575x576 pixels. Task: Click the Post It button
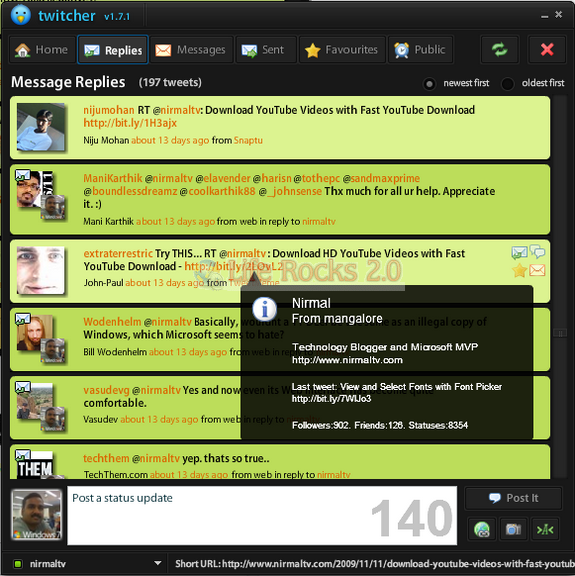513,498
